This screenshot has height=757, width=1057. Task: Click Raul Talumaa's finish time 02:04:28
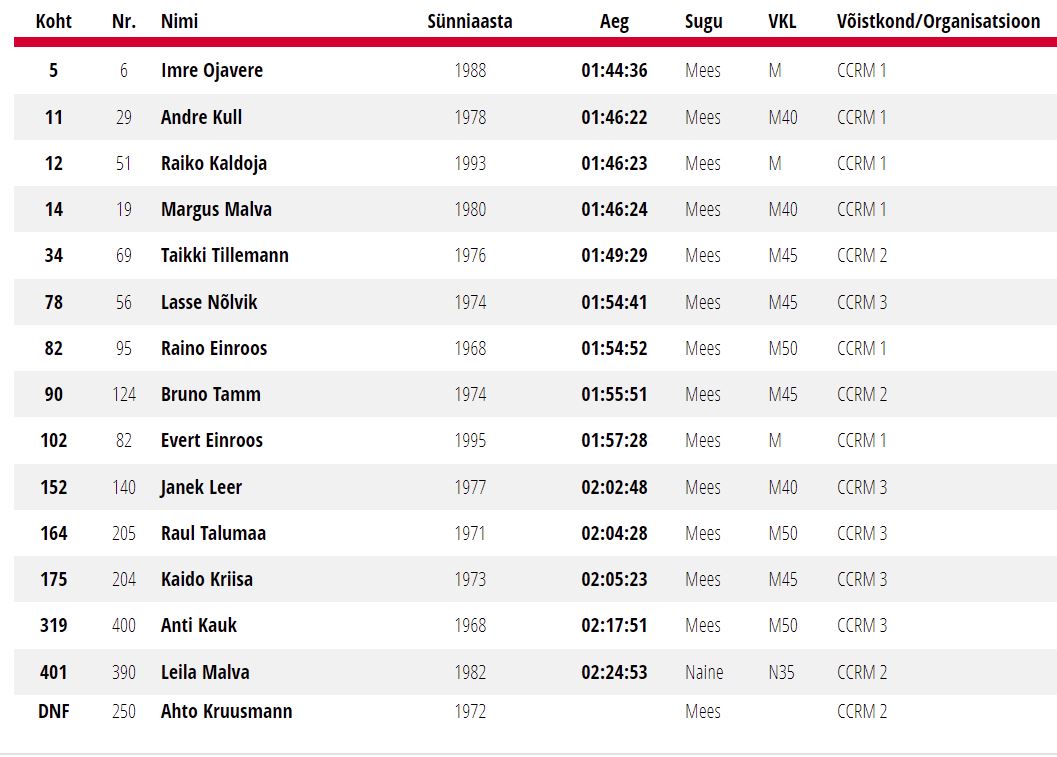614,533
